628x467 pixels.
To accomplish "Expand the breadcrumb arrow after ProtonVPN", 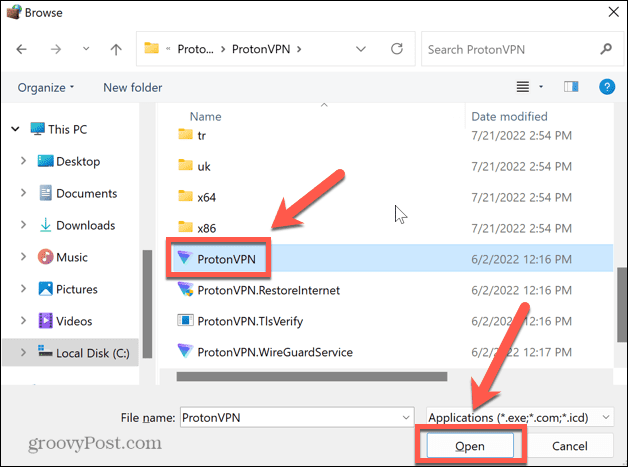I will [x=299, y=49].
